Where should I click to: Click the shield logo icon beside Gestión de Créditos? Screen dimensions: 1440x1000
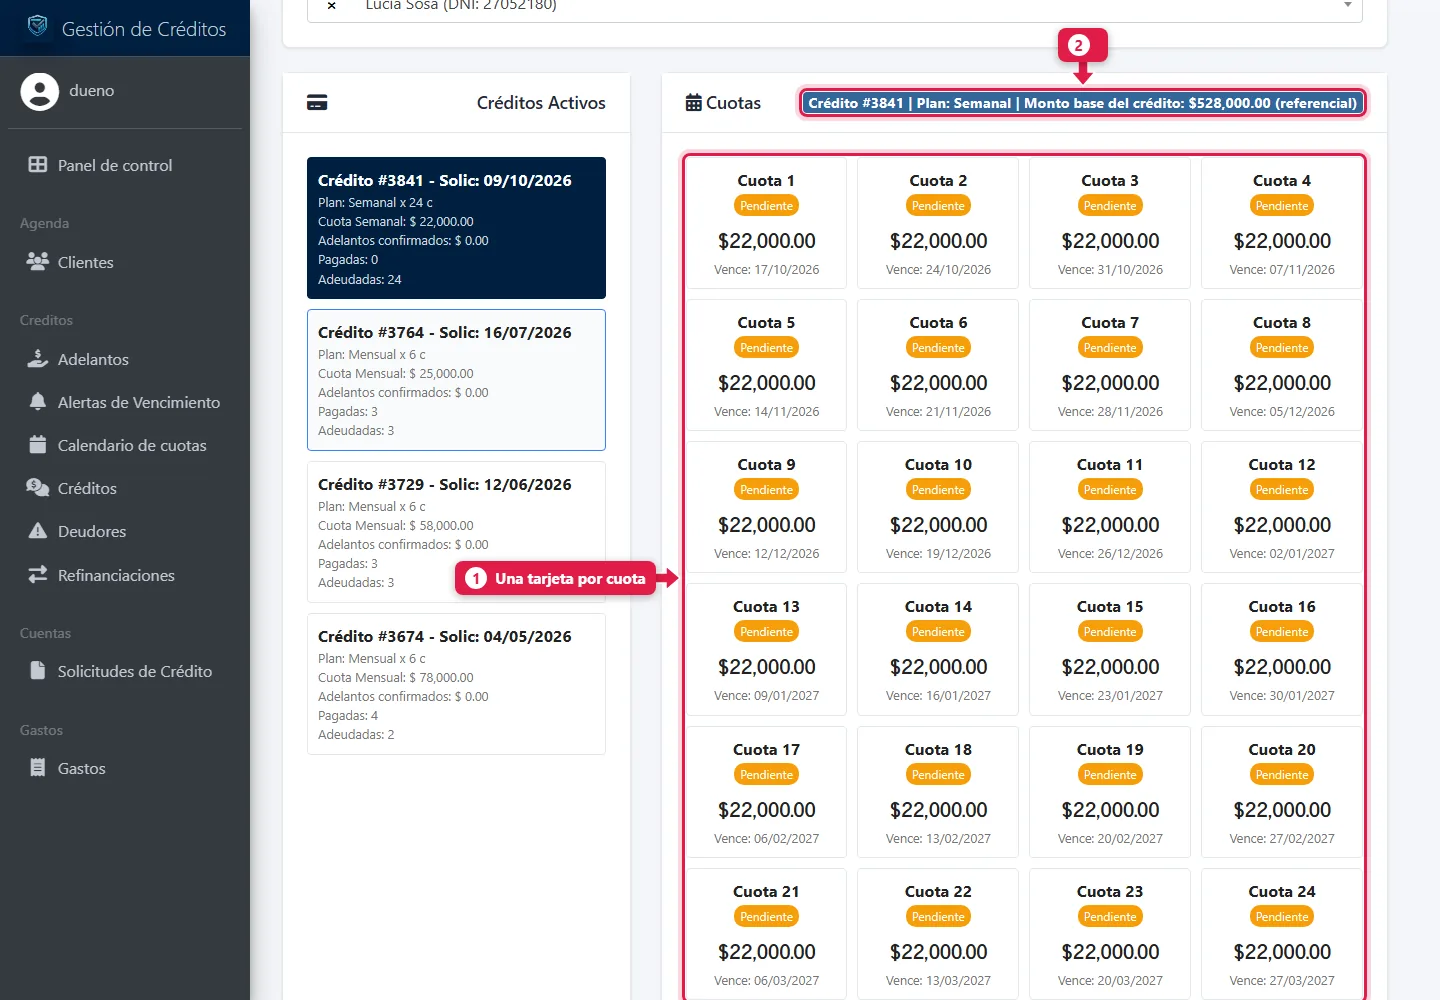pyautogui.click(x=38, y=26)
